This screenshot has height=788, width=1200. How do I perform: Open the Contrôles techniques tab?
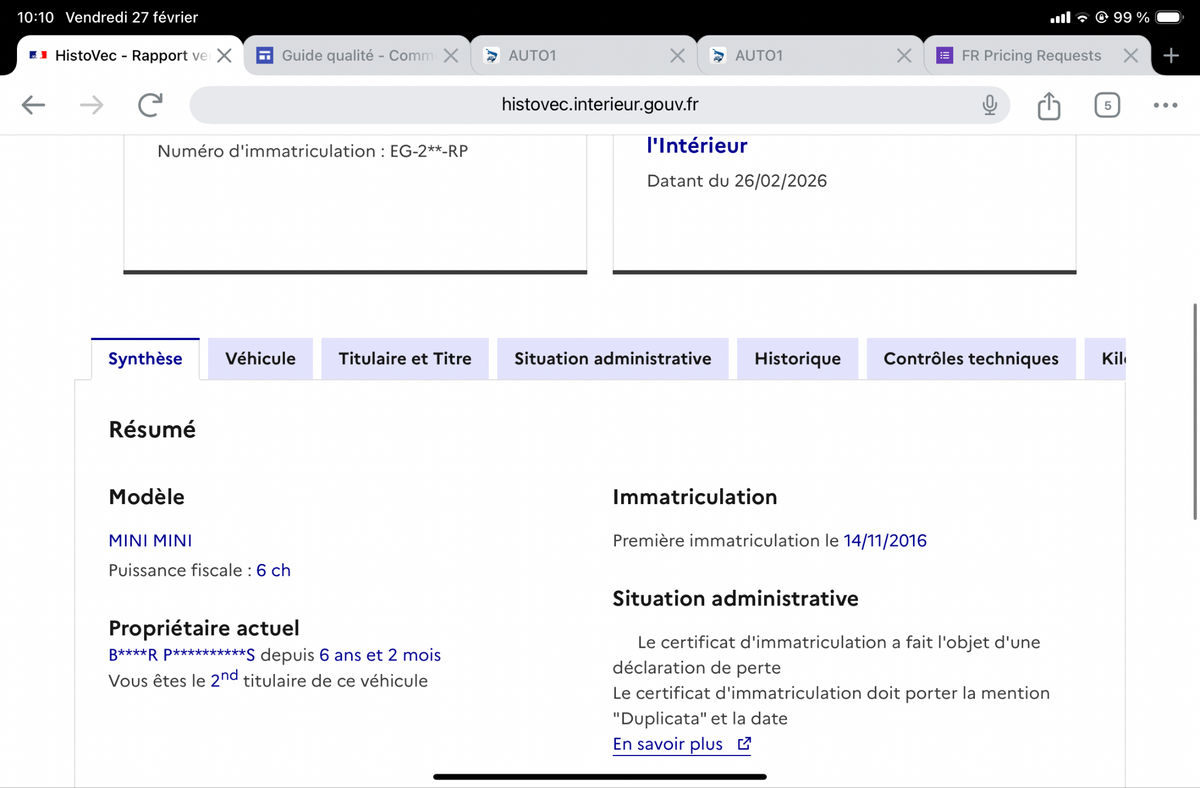coord(971,359)
